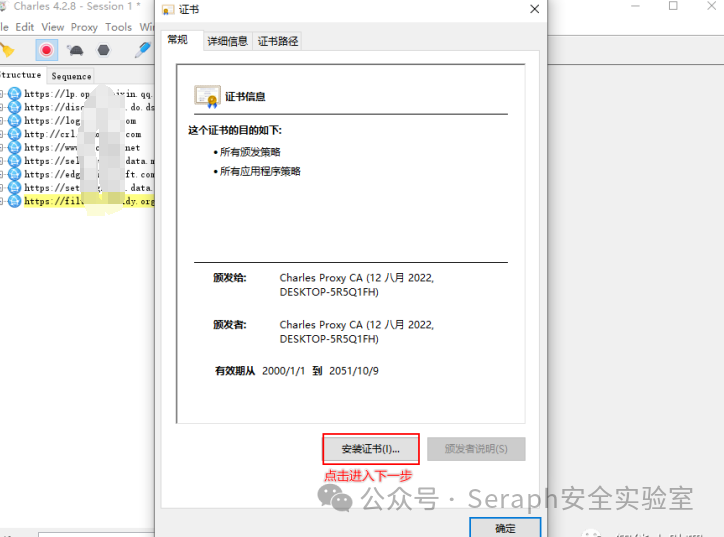
Task: Switch to the Structure tab in Charles
Action: [21, 75]
